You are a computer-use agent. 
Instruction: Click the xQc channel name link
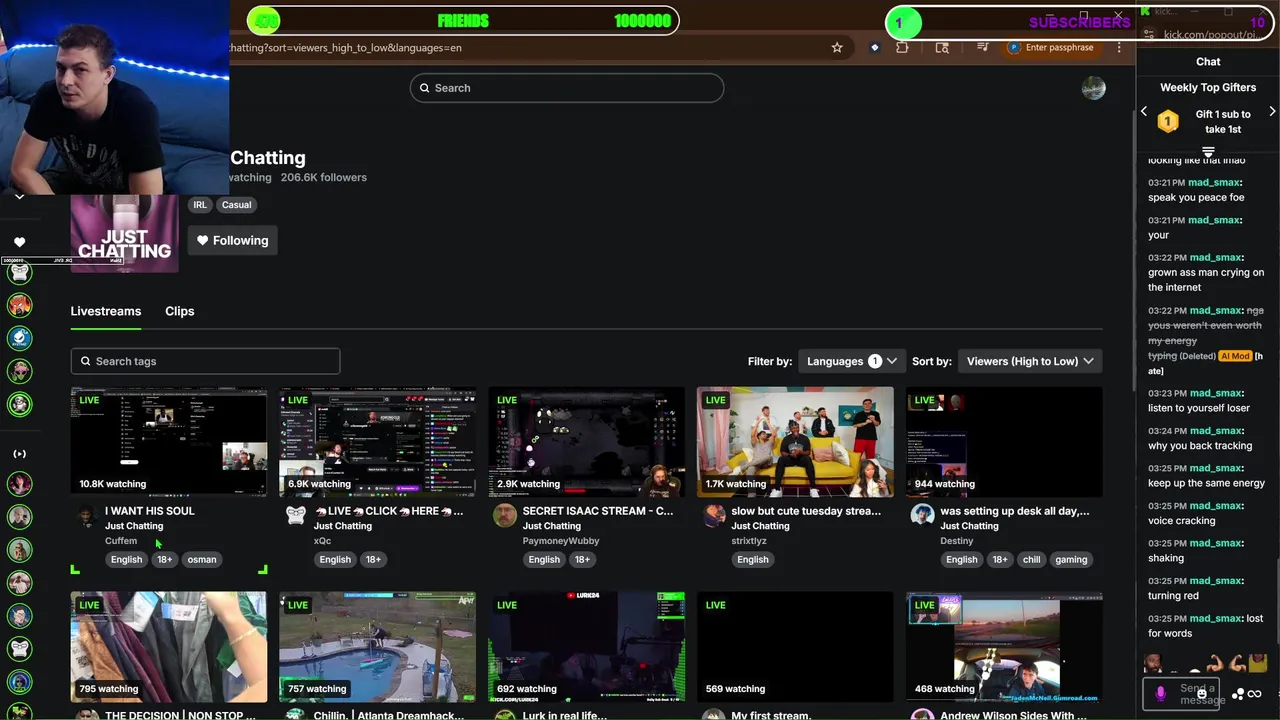click(322, 541)
